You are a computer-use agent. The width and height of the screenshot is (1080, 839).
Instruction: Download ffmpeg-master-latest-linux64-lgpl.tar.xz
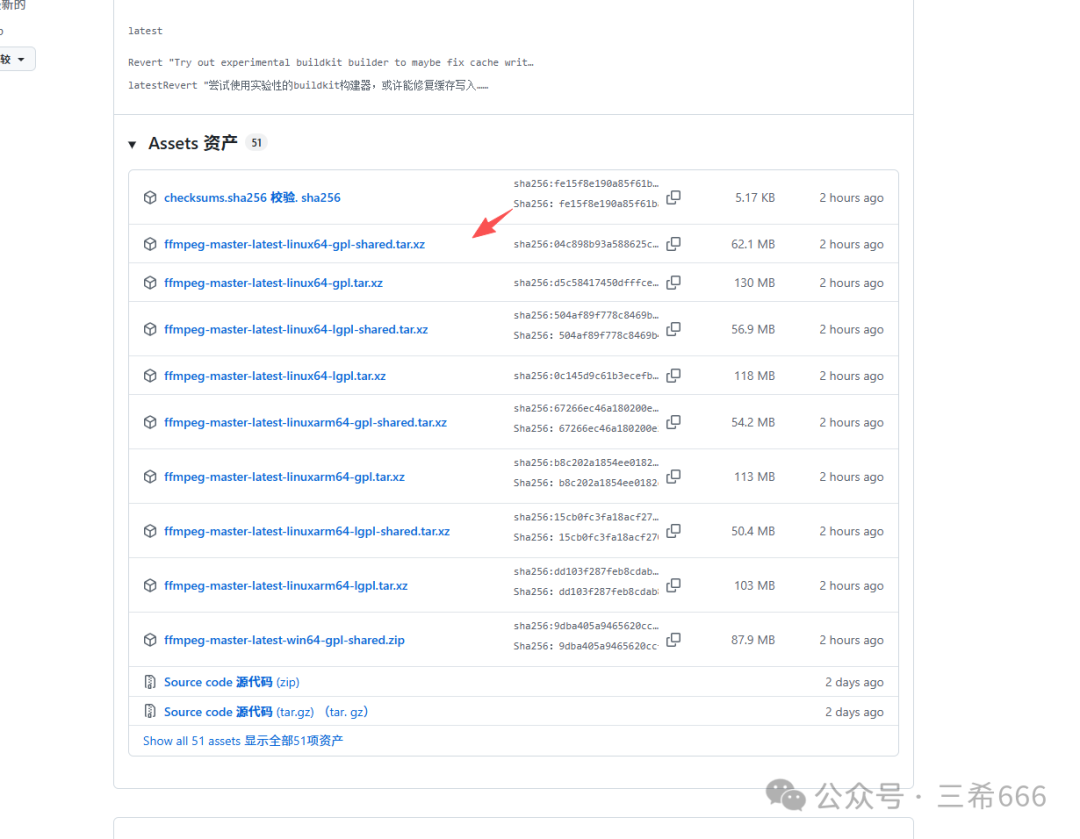point(275,376)
